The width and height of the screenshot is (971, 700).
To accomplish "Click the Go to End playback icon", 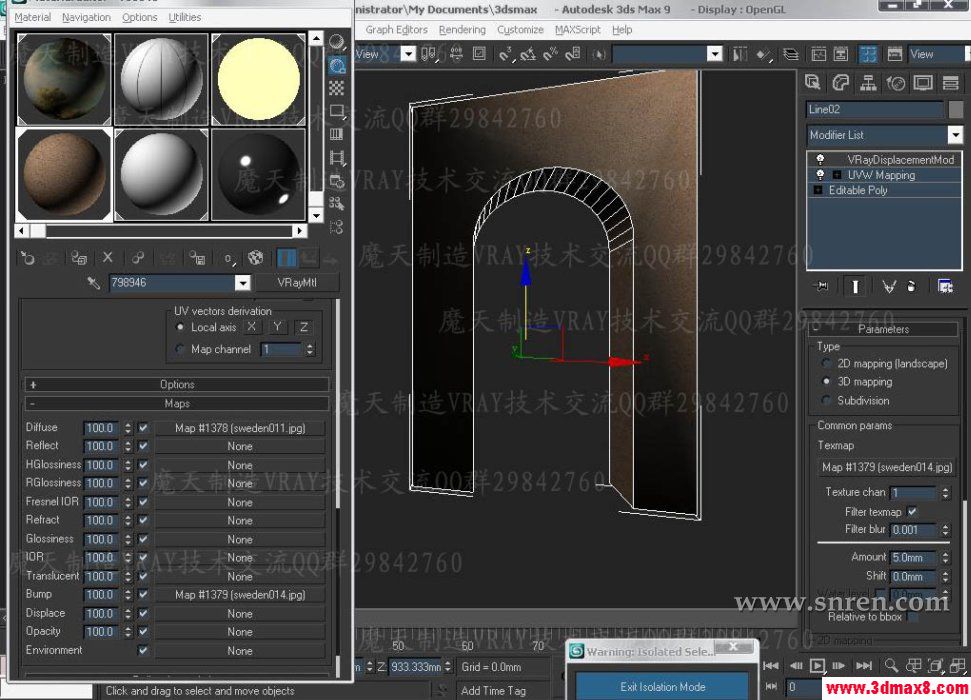I will (863, 665).
